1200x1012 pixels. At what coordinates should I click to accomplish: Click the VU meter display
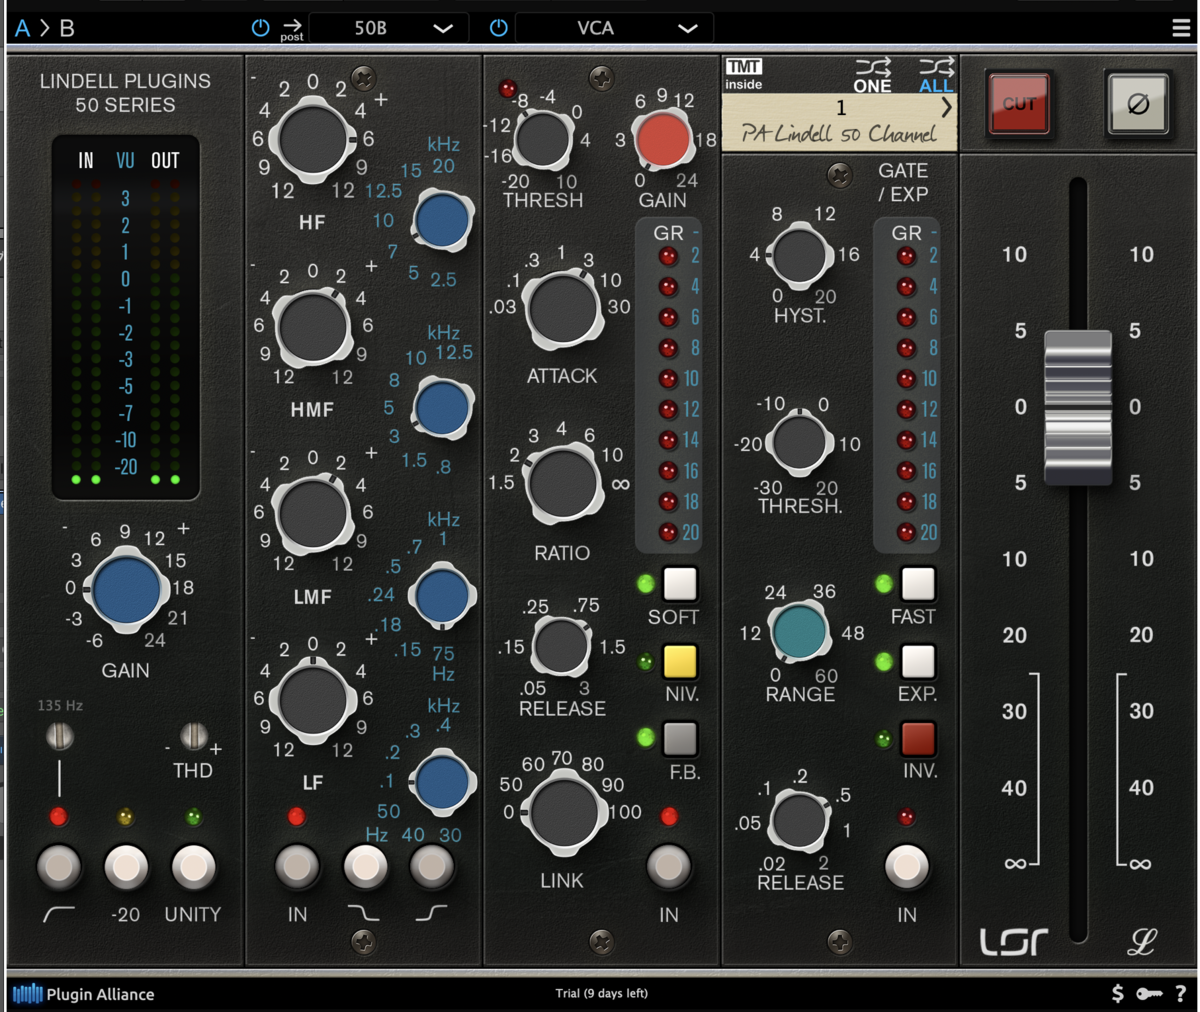pos(125,318)
